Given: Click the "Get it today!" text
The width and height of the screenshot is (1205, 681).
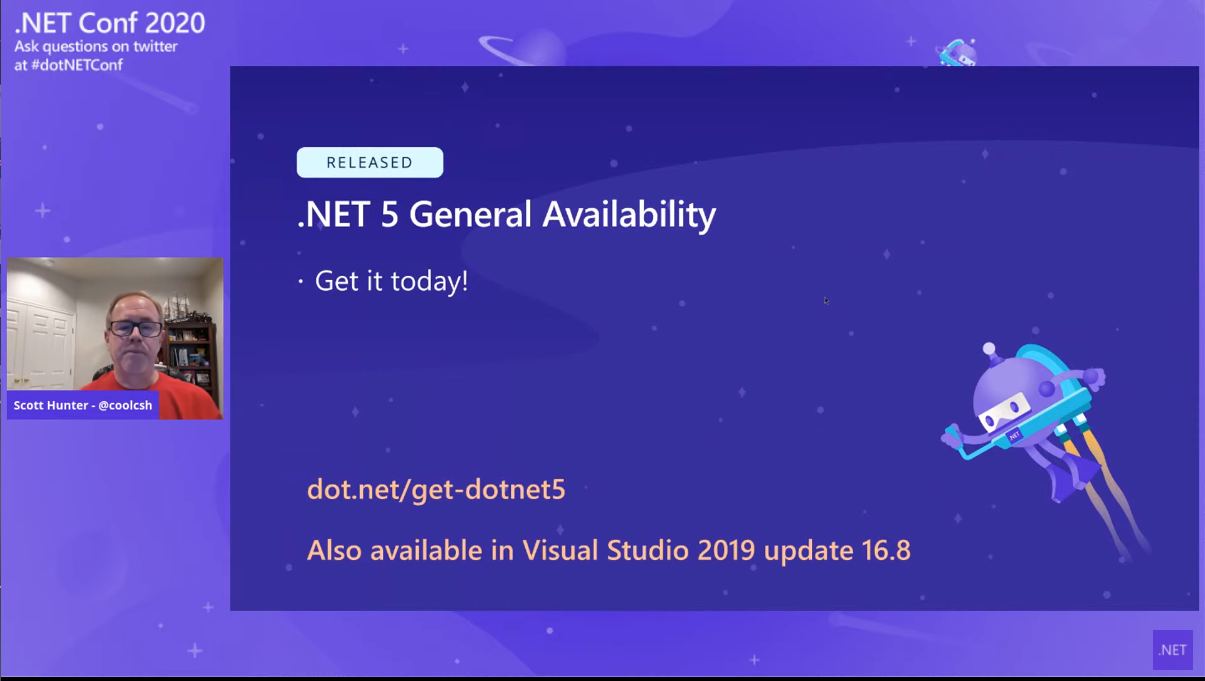Looking at the screenshot, I should (391, 281).
